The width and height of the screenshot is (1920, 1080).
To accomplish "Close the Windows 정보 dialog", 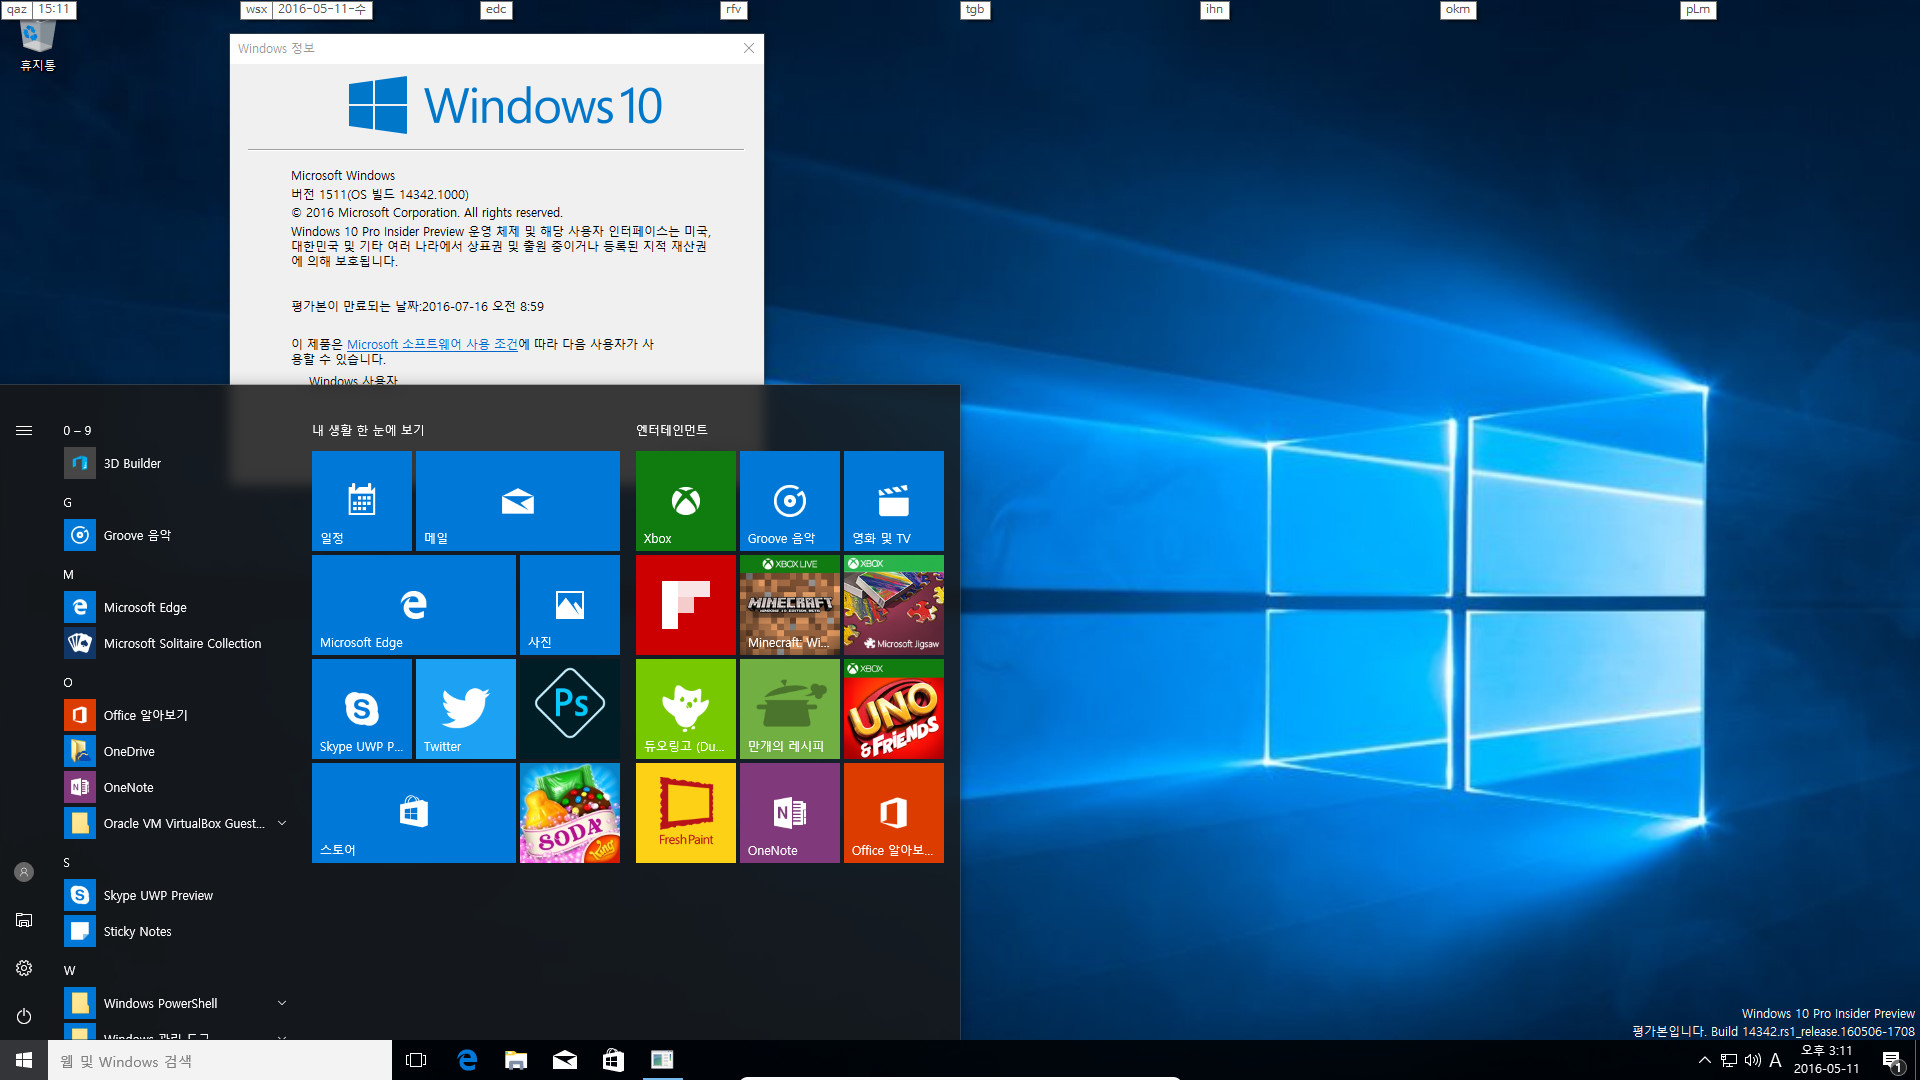I will pos(749,48).
